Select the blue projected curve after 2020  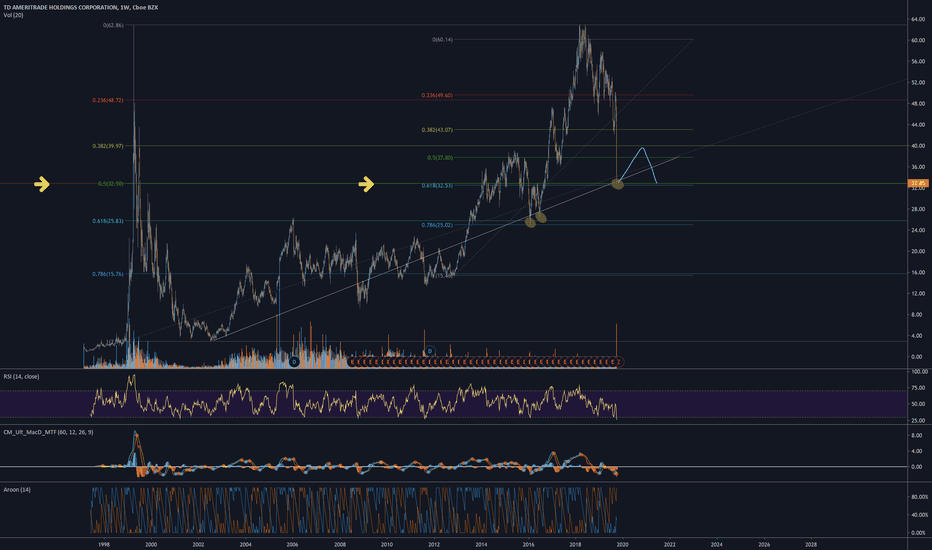639,165
